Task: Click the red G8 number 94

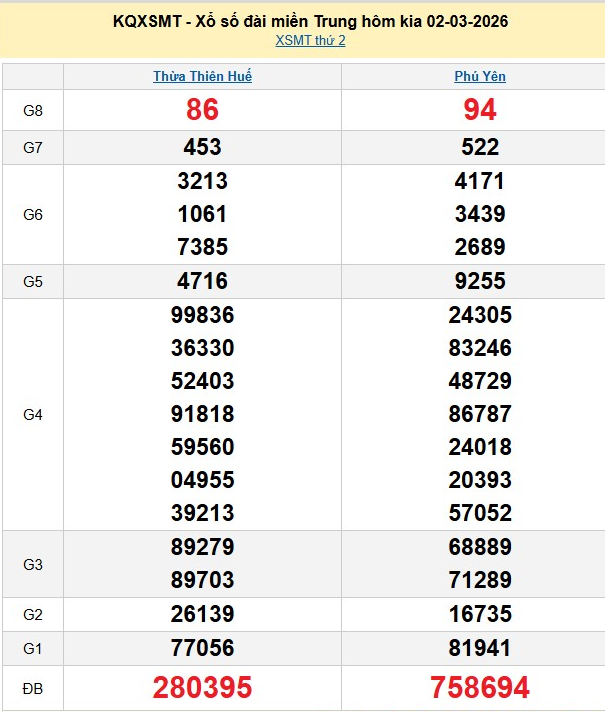Action: (480, 110)
